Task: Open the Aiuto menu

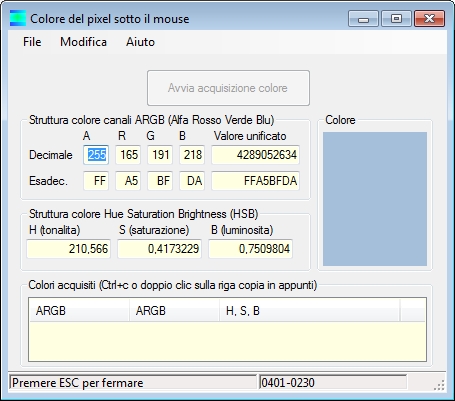Action: click(x=140, y=42)
